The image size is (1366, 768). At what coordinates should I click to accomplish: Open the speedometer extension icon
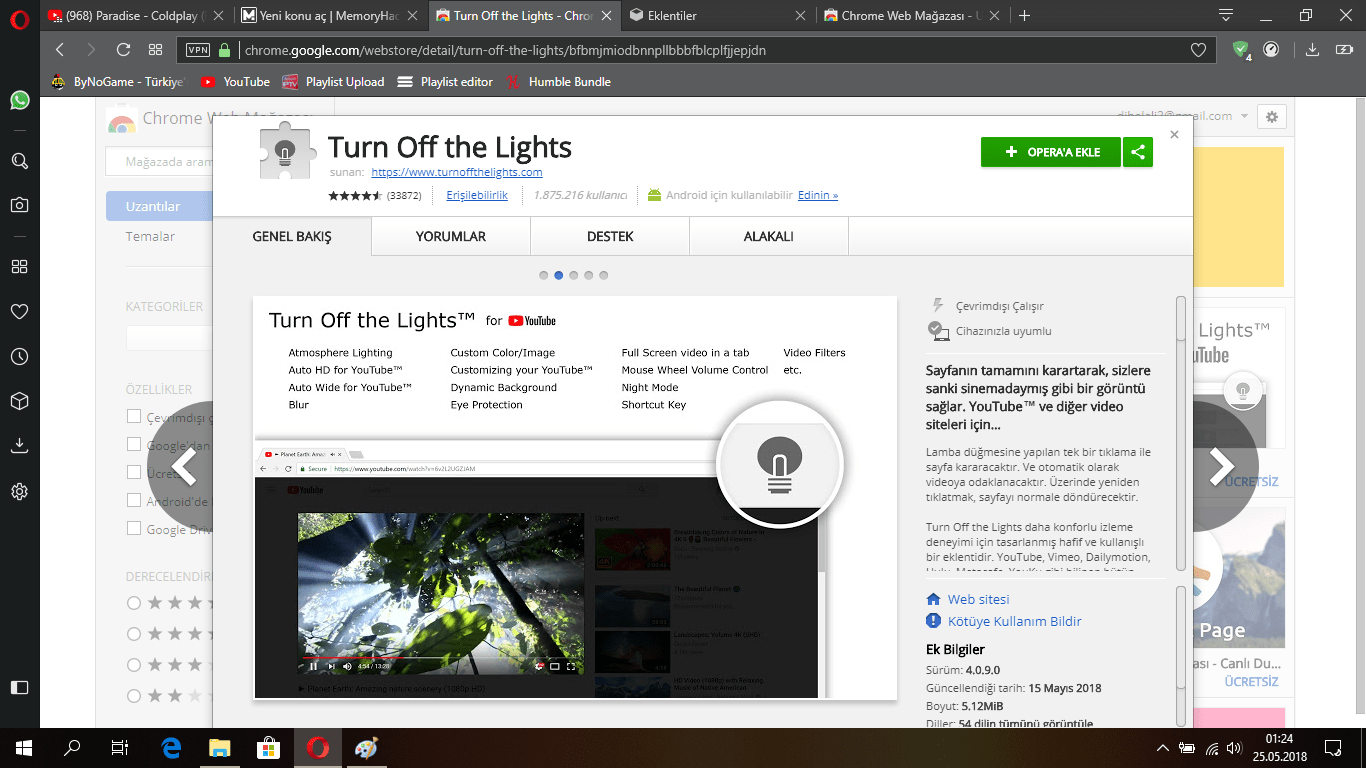[1271, 49]
